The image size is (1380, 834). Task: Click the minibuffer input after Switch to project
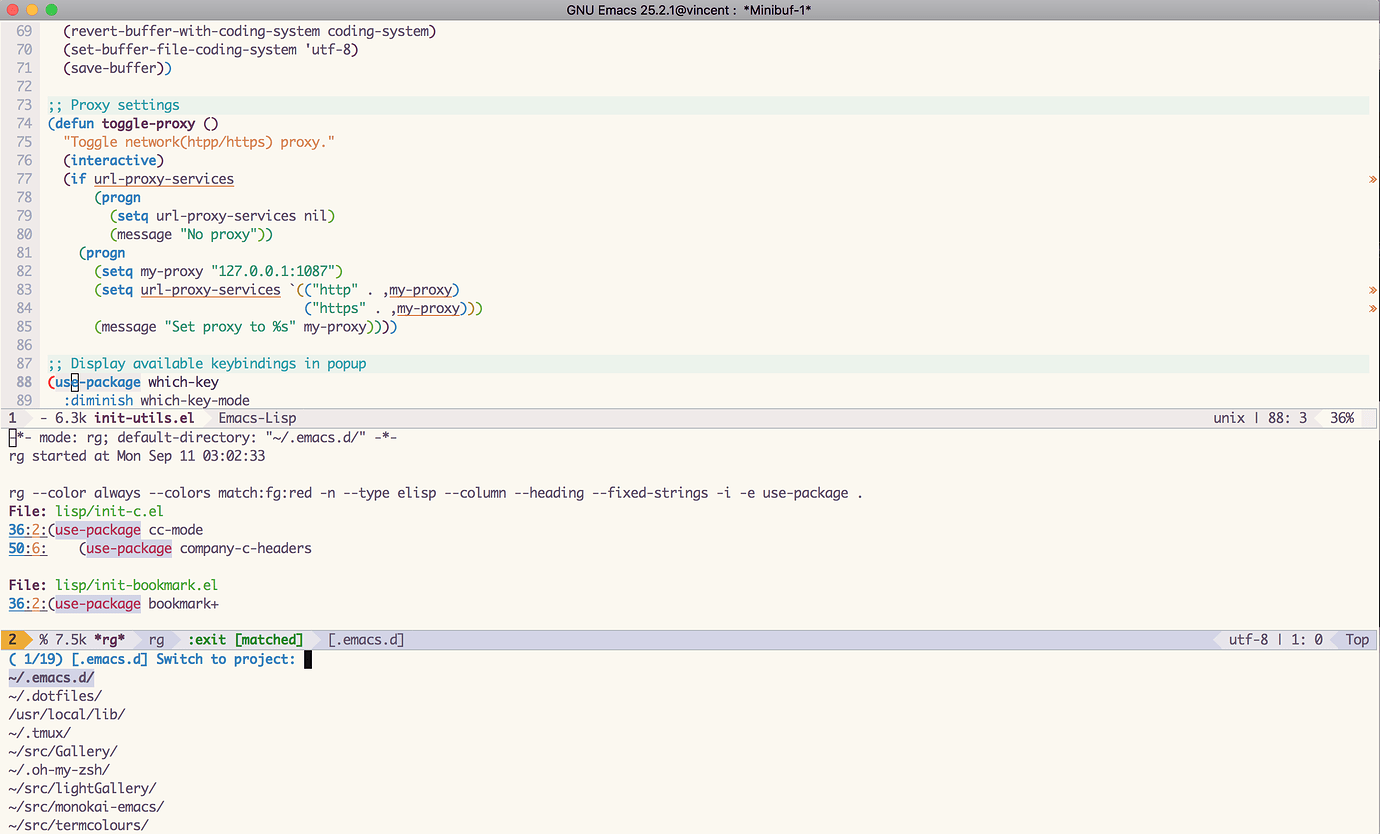(x=308, y=659)
